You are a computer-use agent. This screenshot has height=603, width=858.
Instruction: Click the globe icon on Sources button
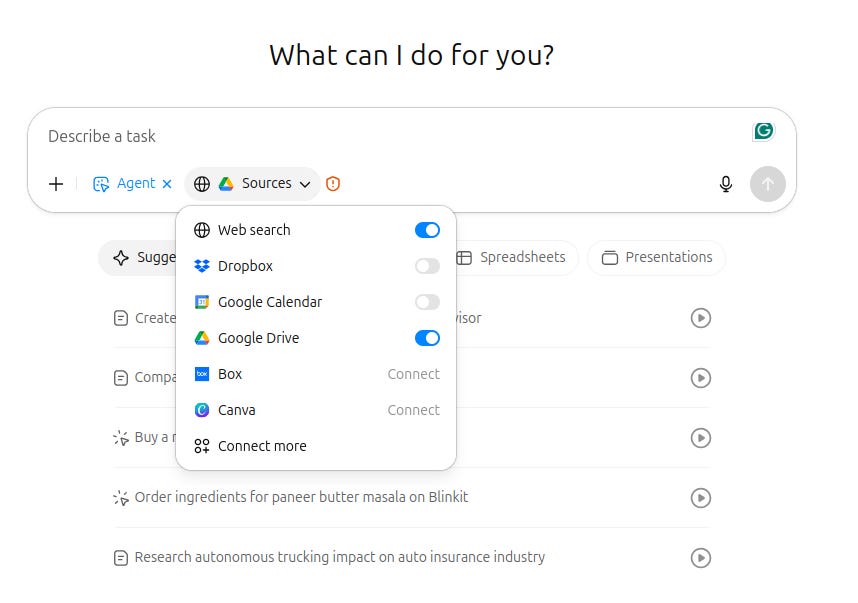click(202, 184)
